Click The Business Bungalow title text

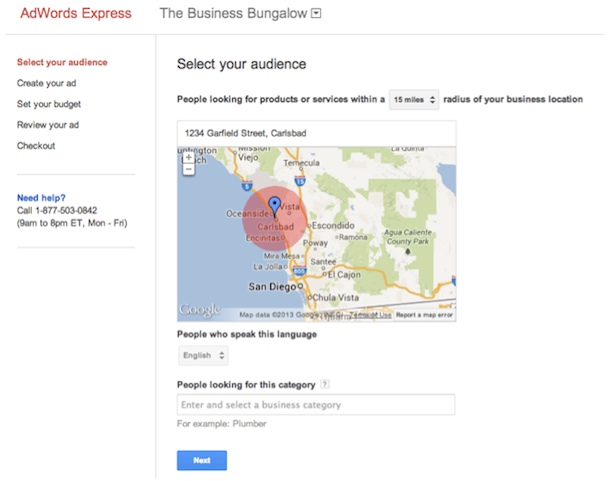pos(233,13)
